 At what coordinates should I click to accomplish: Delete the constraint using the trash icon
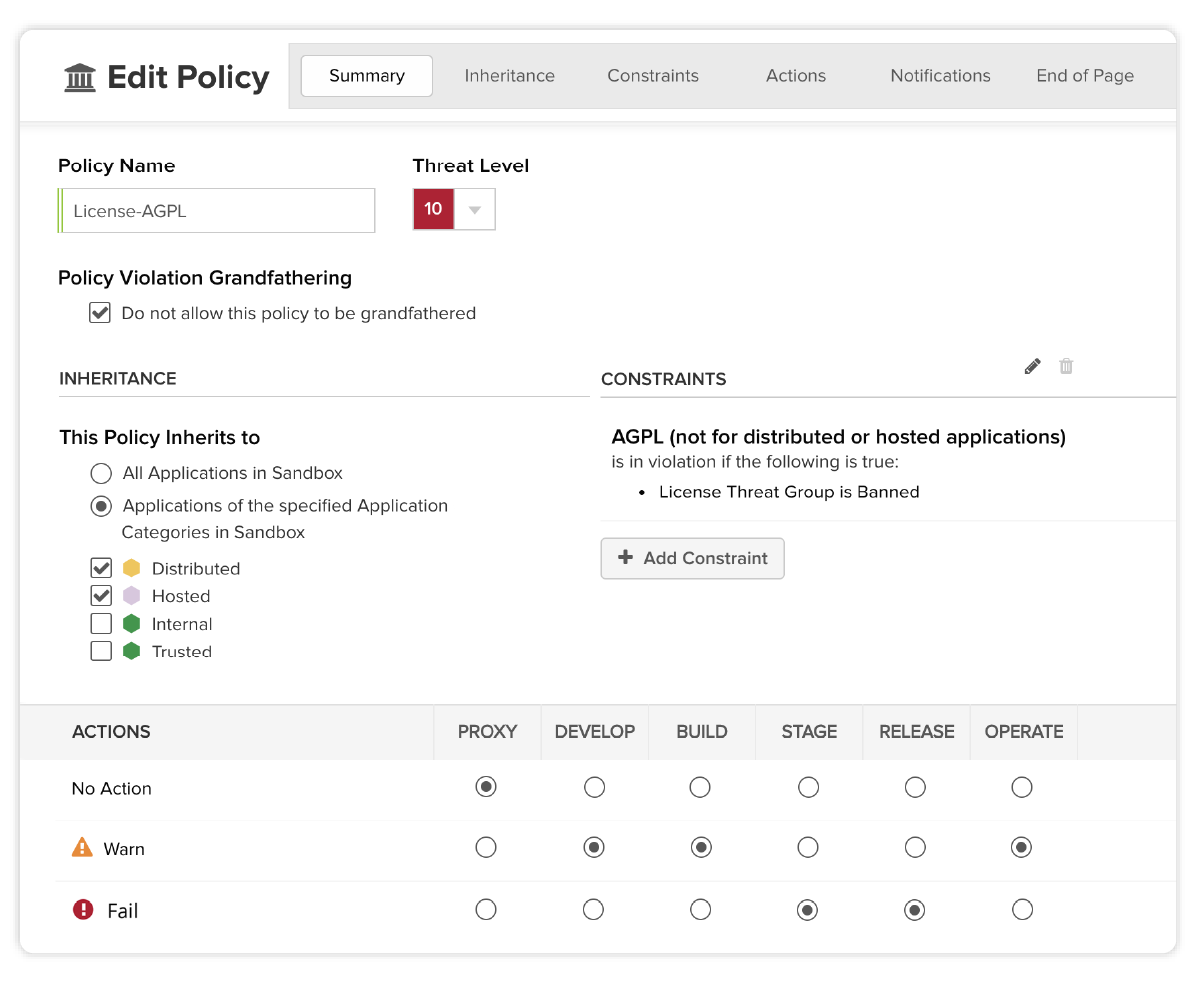point(1066,366)
